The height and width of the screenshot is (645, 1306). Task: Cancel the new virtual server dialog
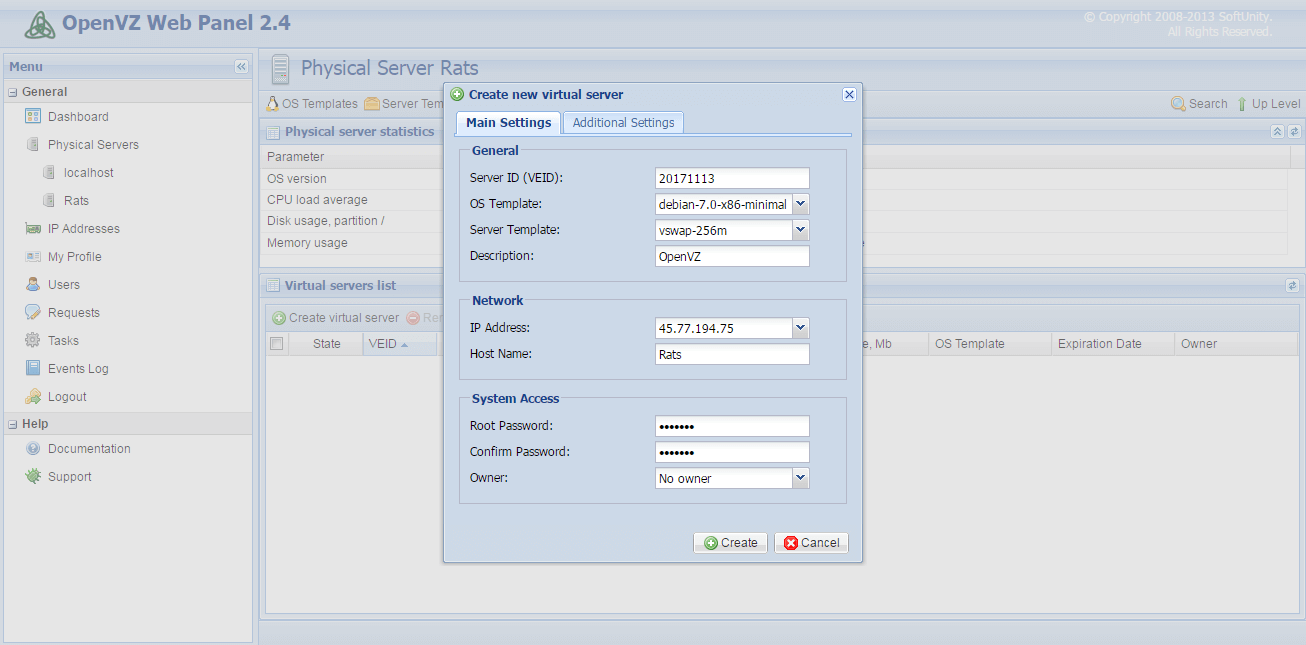pos(811,543)
